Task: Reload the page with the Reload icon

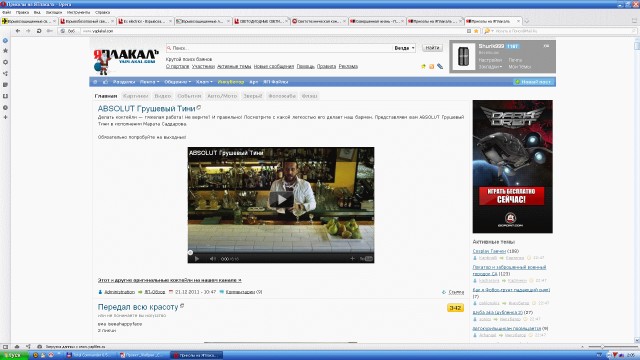Action: 39,31
